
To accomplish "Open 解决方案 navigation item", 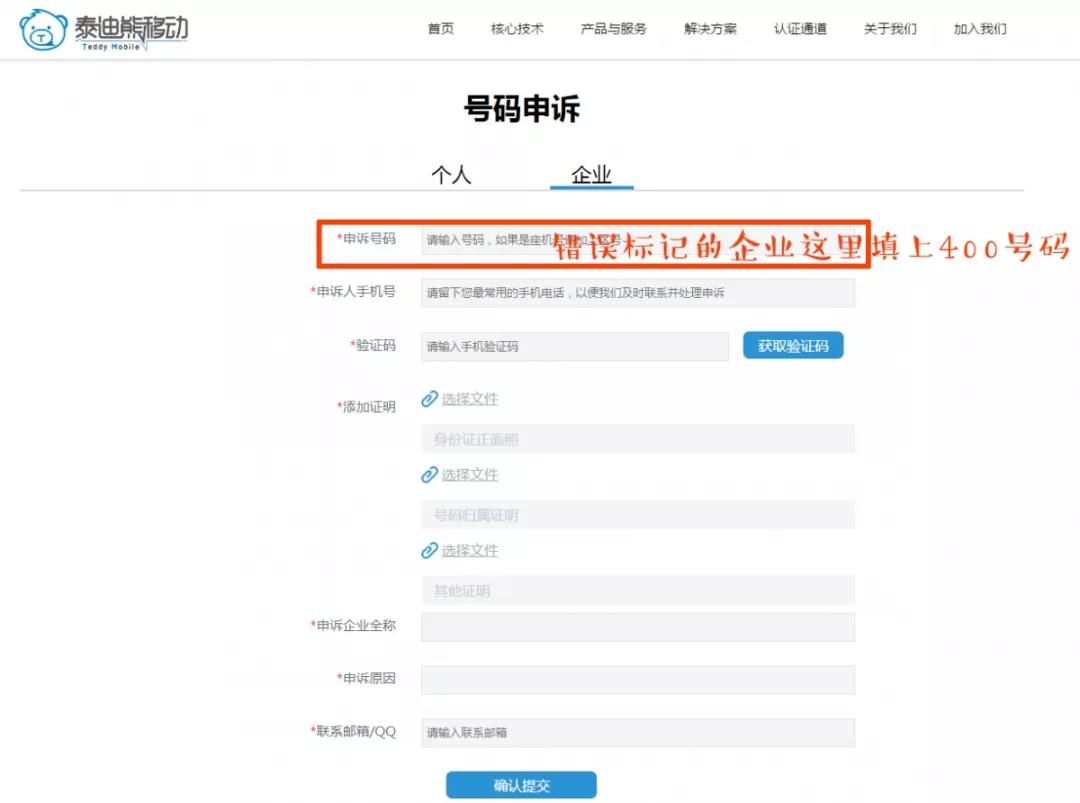I will click(710, 29).
